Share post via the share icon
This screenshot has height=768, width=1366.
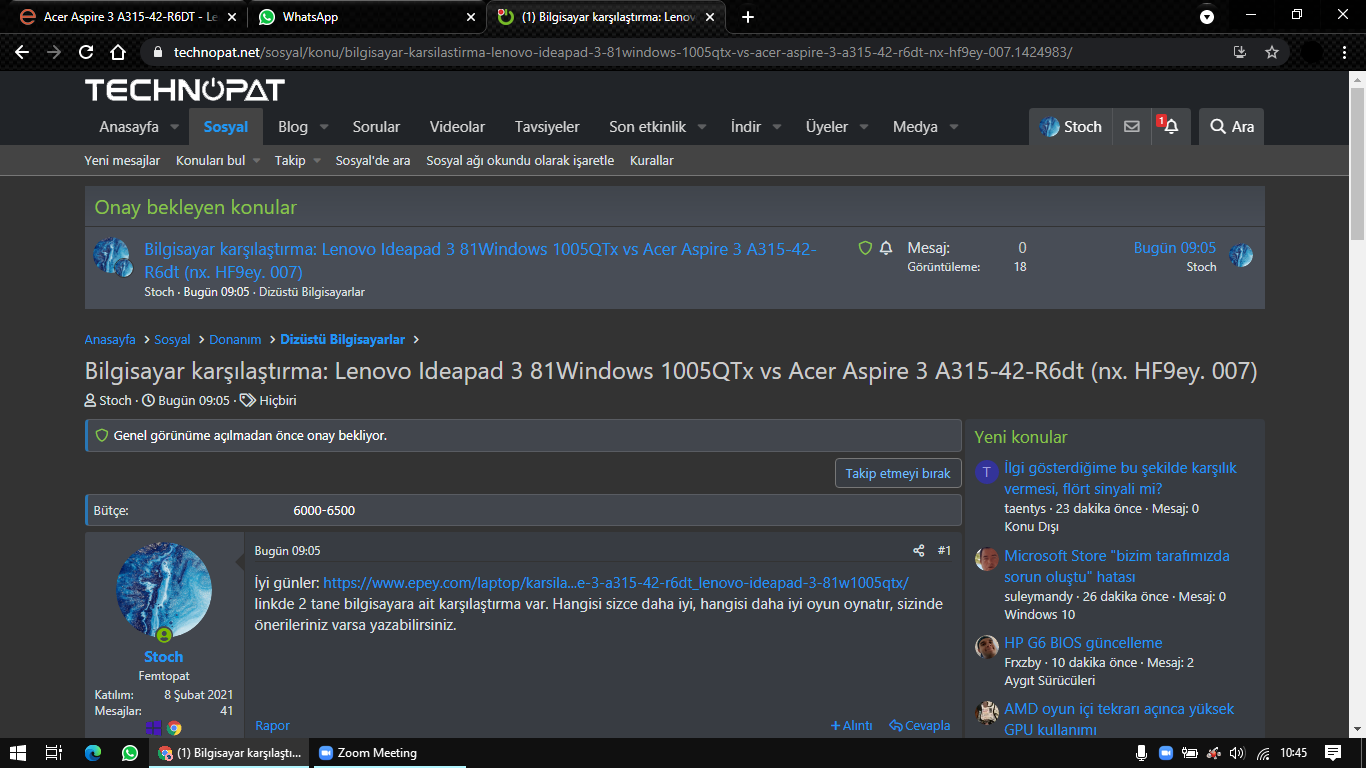[919, 551]
